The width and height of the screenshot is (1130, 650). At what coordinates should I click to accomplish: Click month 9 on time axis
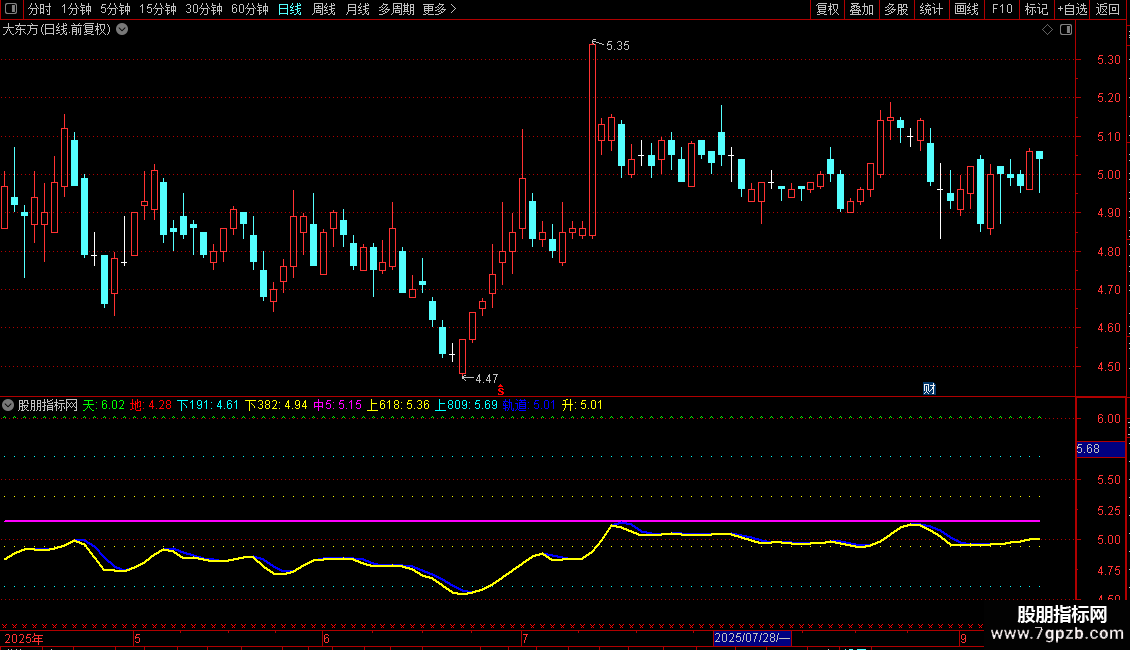[964, 639]
